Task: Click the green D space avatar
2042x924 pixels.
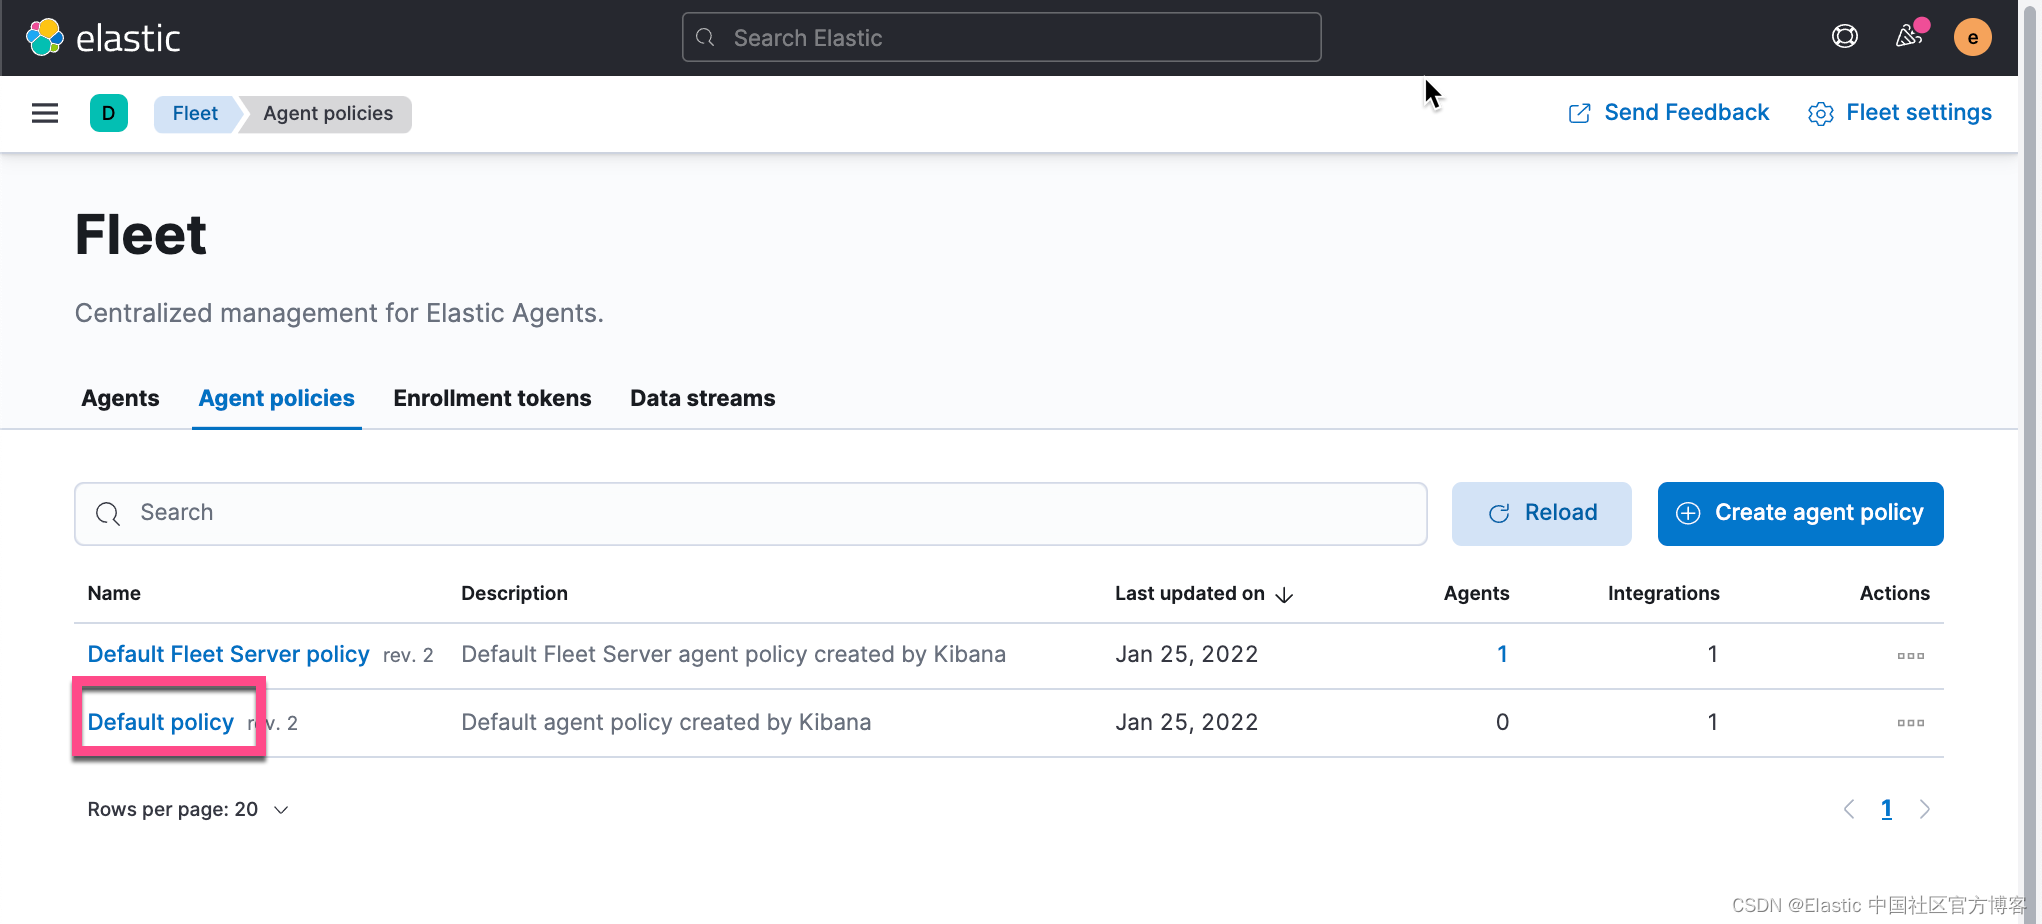Action: 109,113
